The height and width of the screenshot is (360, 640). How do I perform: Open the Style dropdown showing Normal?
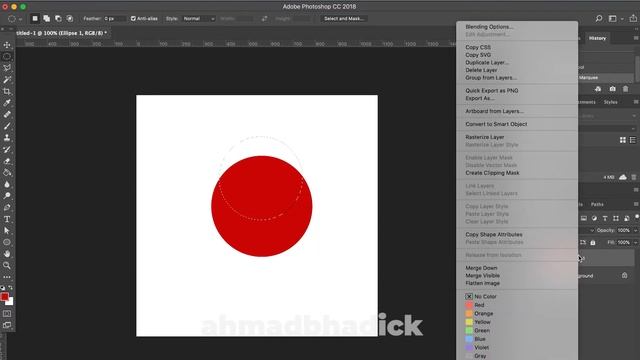click(x=198, y=19)
